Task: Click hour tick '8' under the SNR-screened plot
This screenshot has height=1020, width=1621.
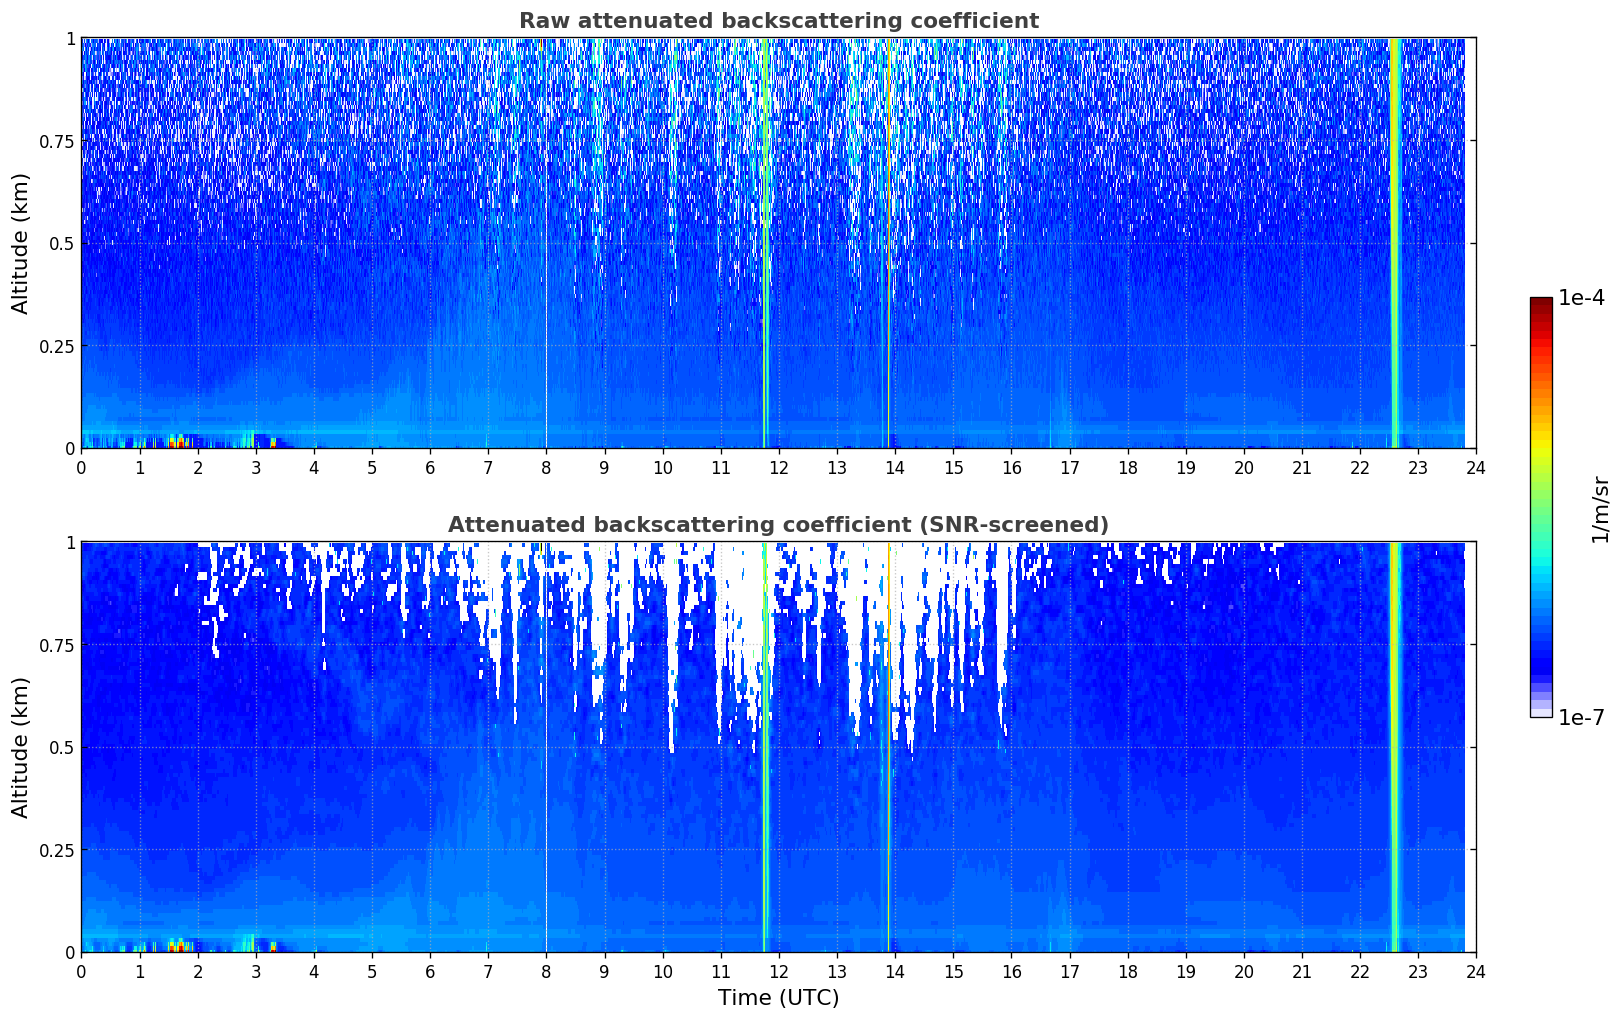Action: pos(546,971)
